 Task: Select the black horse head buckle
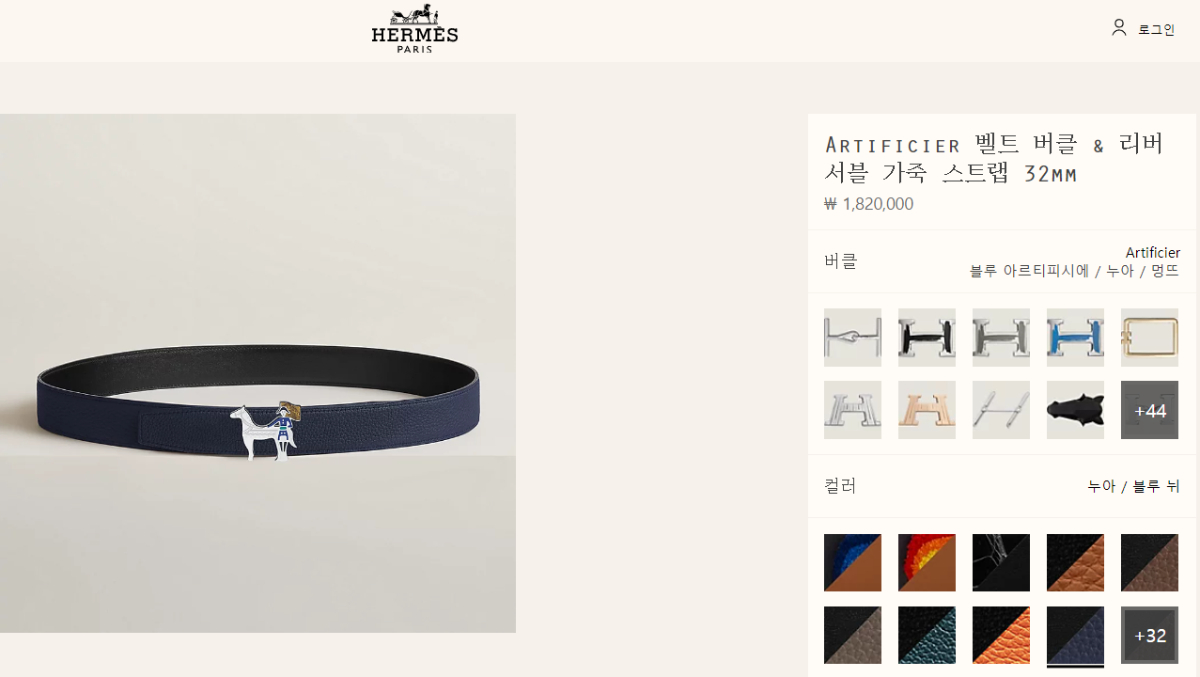(1075, 410)
